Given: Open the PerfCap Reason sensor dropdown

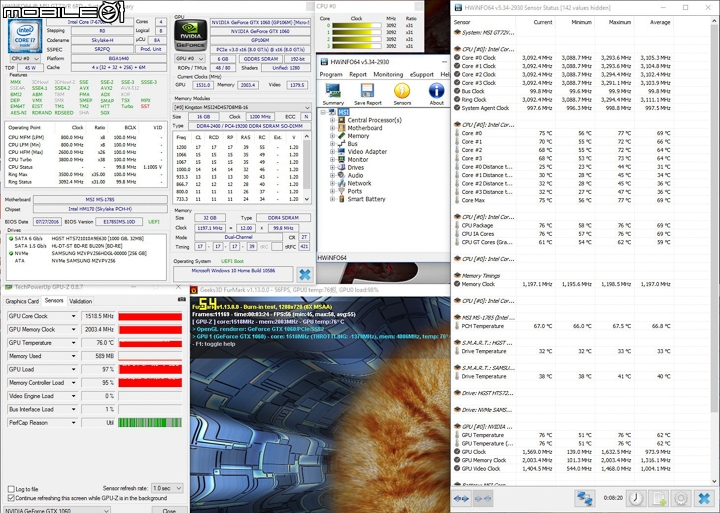Looking at the screenshot, I should [x=73, y=423].
